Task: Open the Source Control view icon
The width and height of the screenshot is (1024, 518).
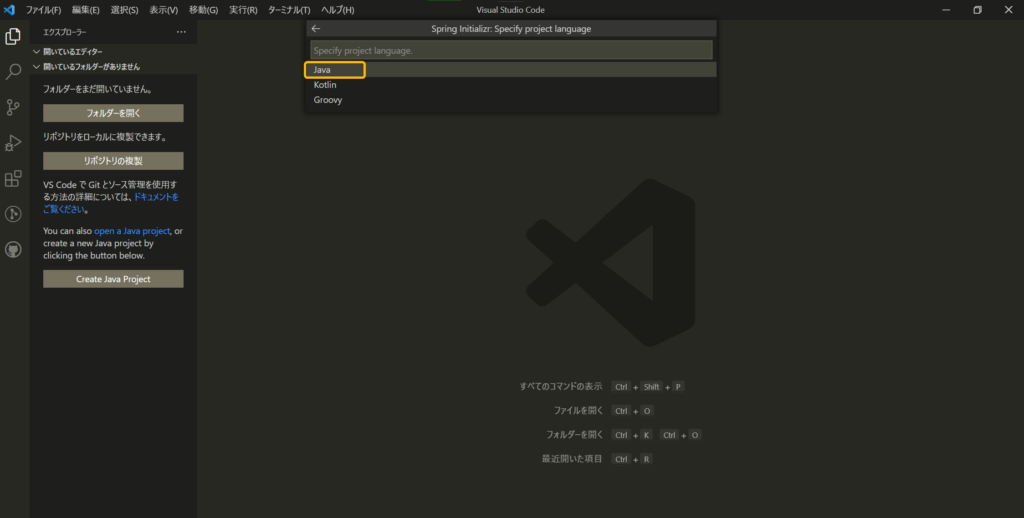Action: pyautogui.click(x=13, y=107)
